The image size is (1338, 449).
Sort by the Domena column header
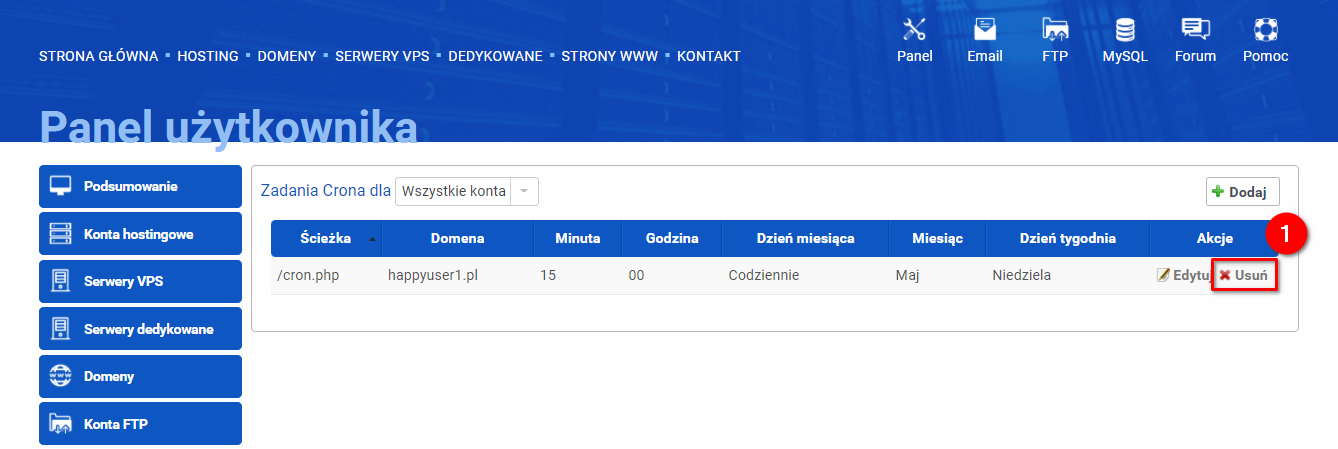point(457,239)
